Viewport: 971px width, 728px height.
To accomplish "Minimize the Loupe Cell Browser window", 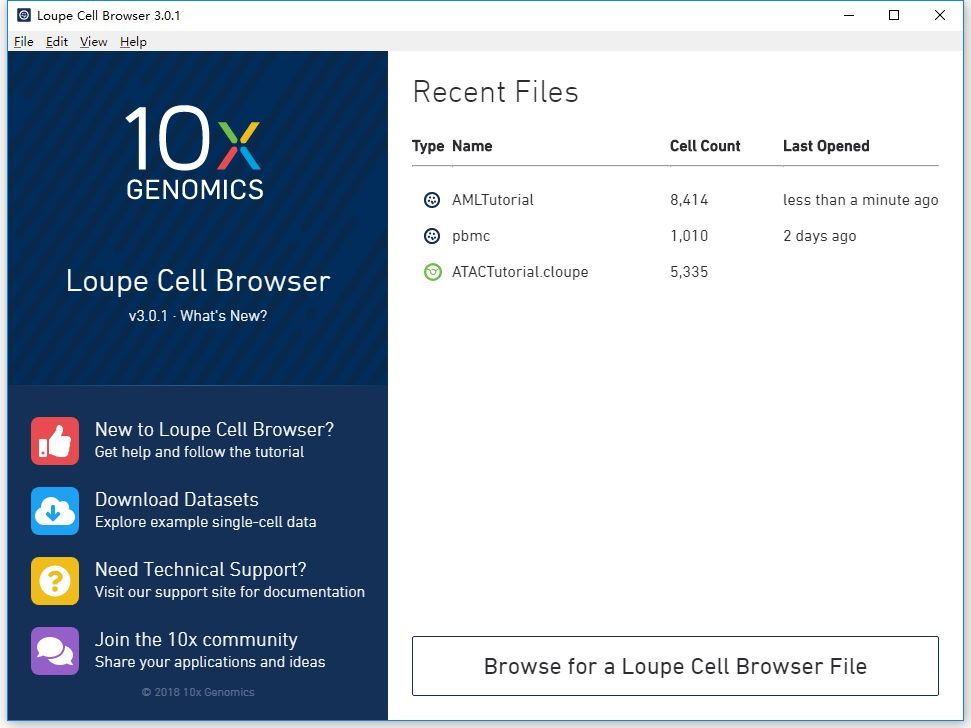I will tap(849, 15).
